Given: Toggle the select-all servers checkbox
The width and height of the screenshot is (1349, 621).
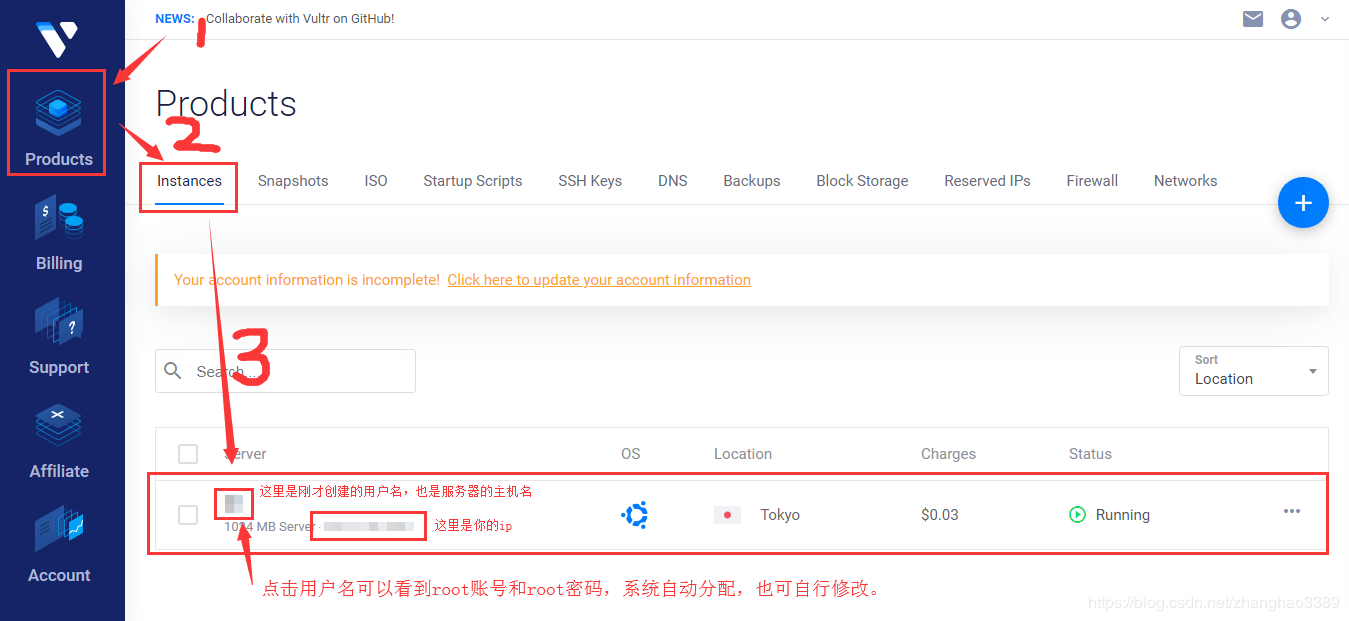Looking at the screenshot, I should (x=188, y=453).
